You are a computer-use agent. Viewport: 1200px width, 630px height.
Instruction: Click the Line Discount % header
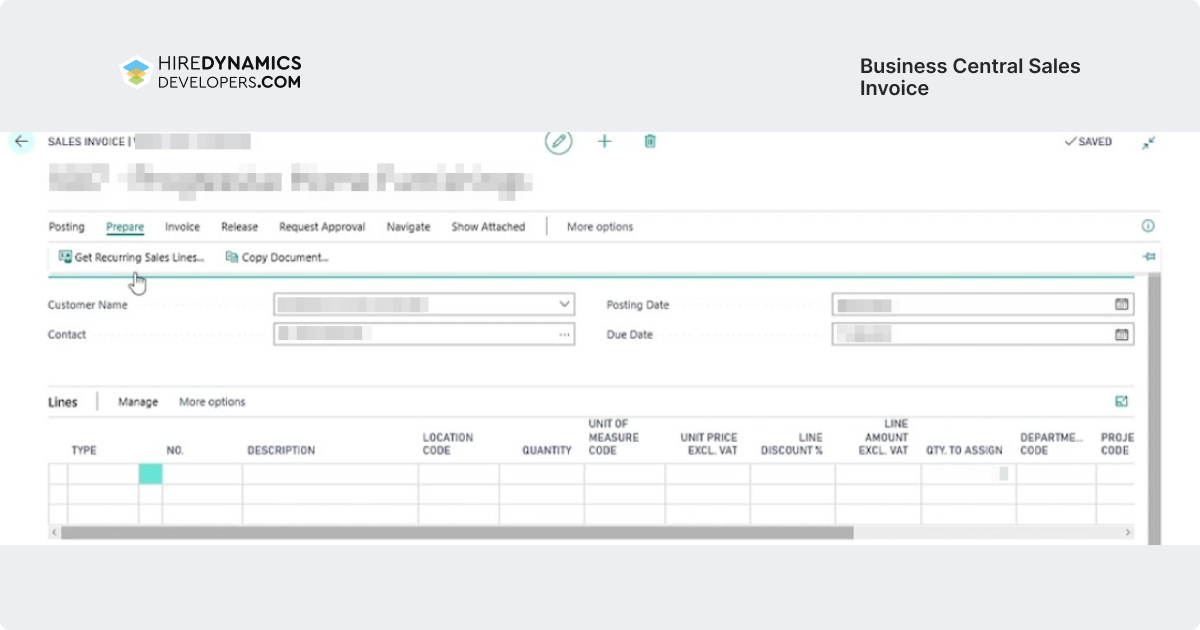791,444
